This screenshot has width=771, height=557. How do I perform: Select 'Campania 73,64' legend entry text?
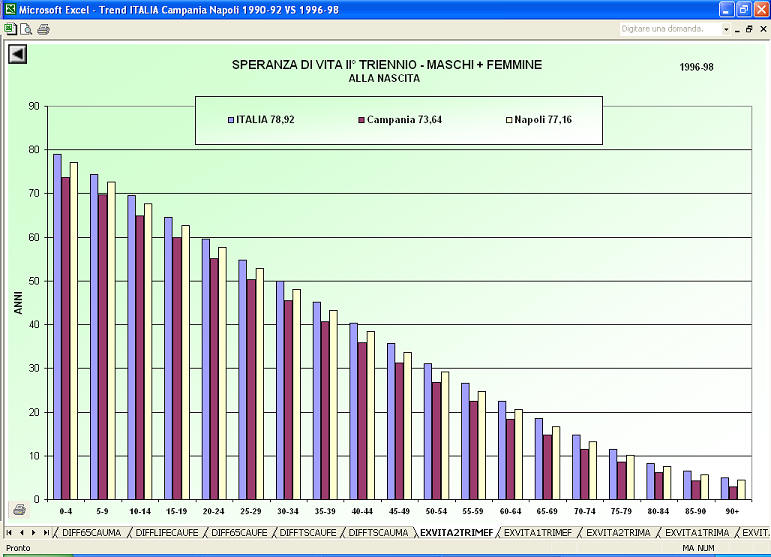[404, 119]
